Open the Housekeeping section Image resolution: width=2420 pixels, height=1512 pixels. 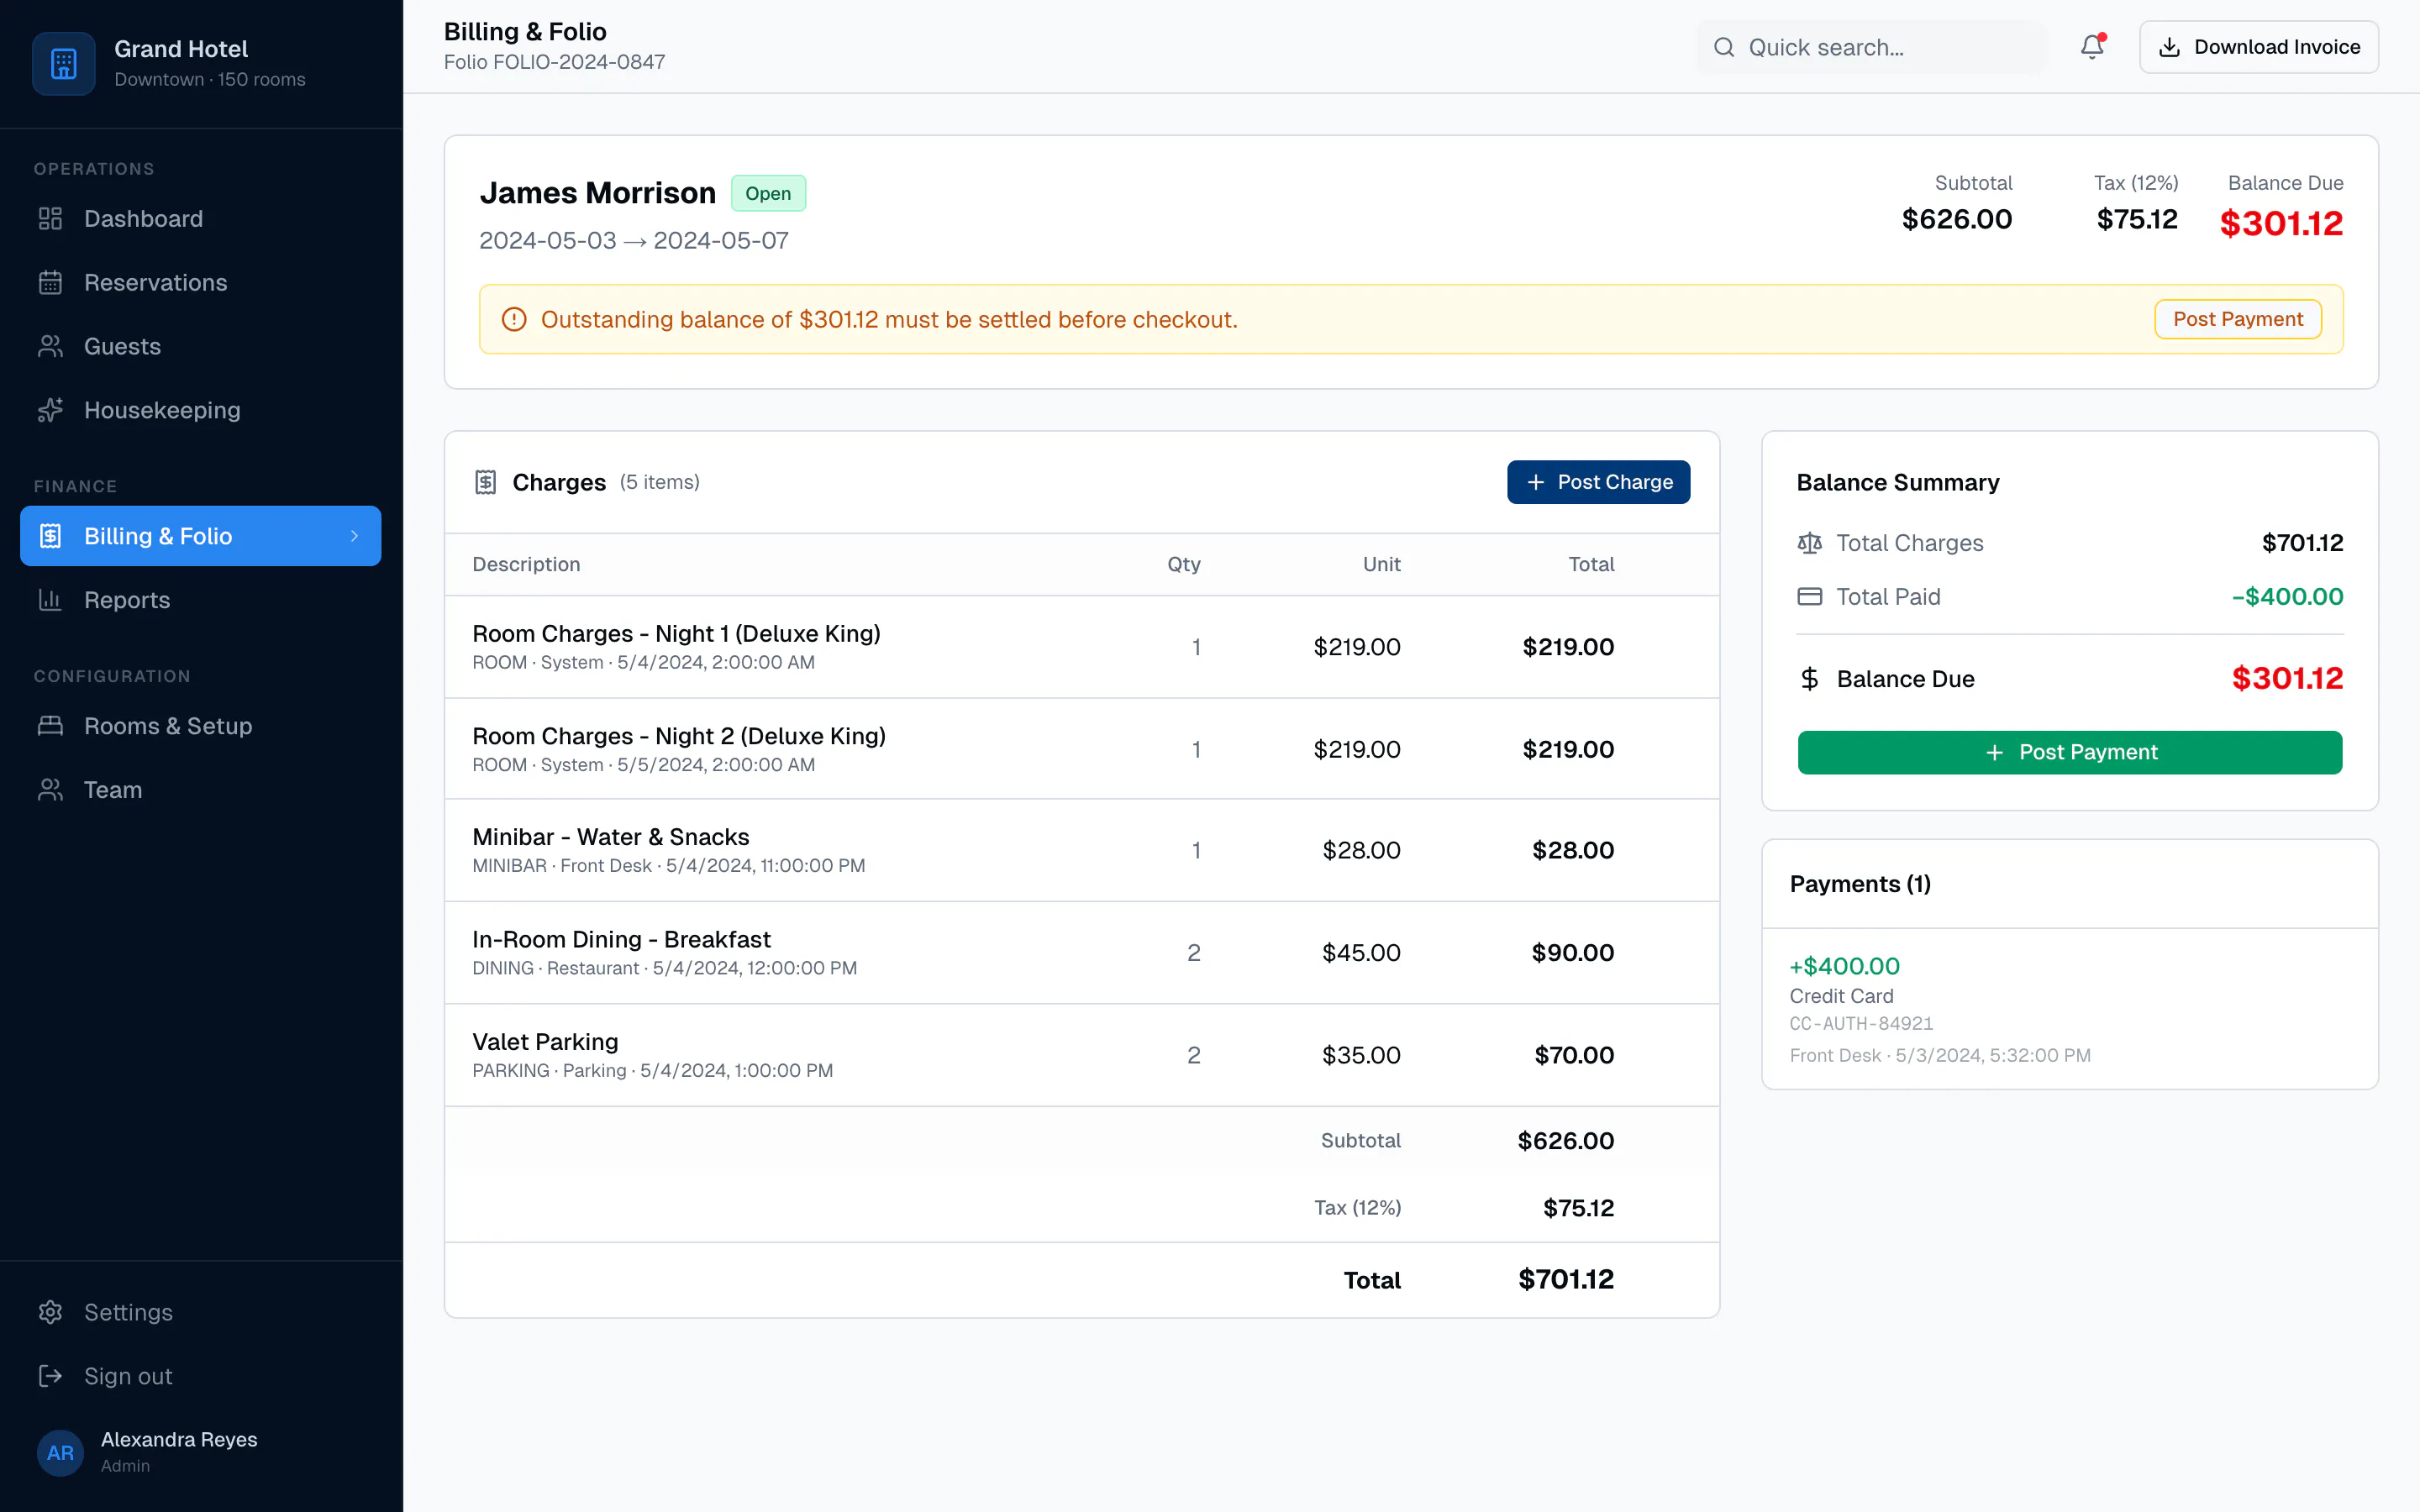click(x=200, y=410)
